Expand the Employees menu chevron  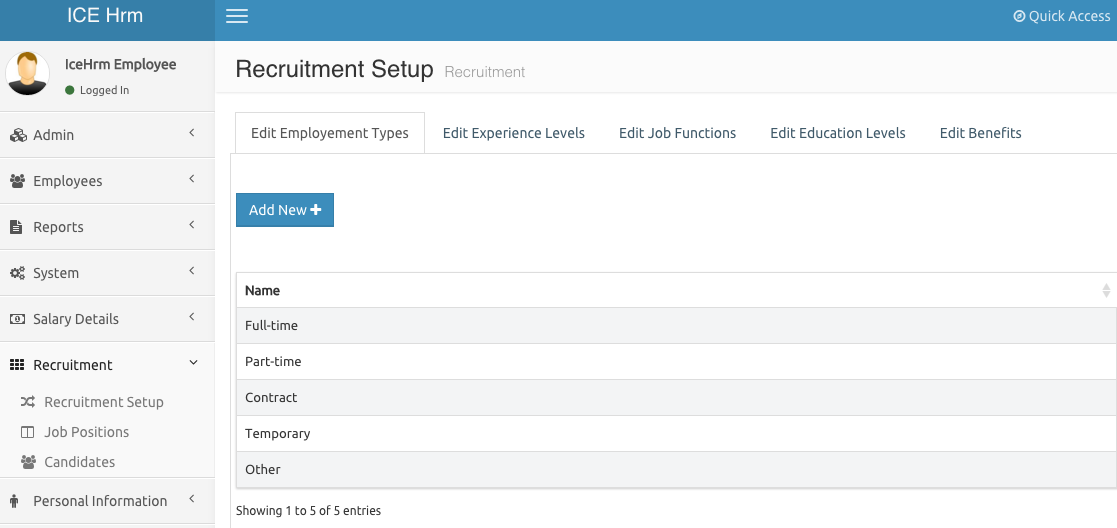click(x=192, y=180)
